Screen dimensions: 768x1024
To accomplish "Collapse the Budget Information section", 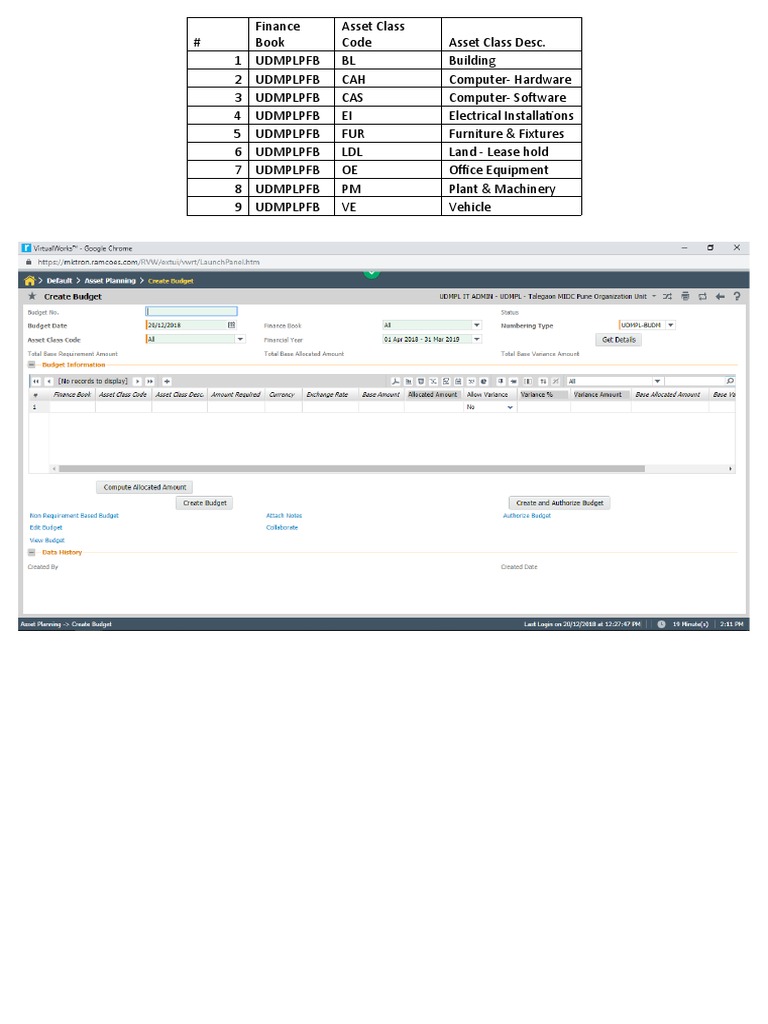I will pyautogui.click(x=32, y=365).
